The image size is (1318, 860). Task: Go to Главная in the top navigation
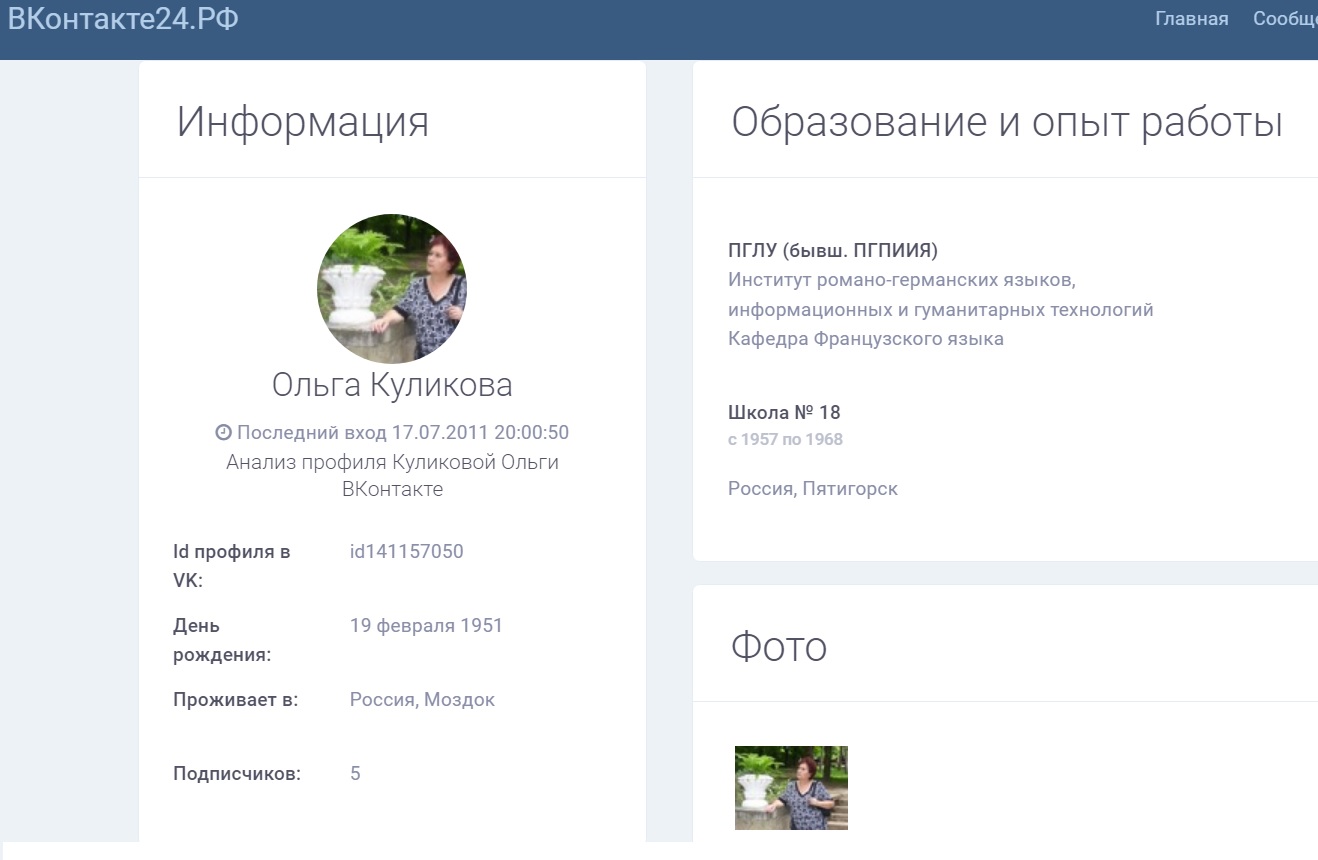click(x=1192, y=19)
